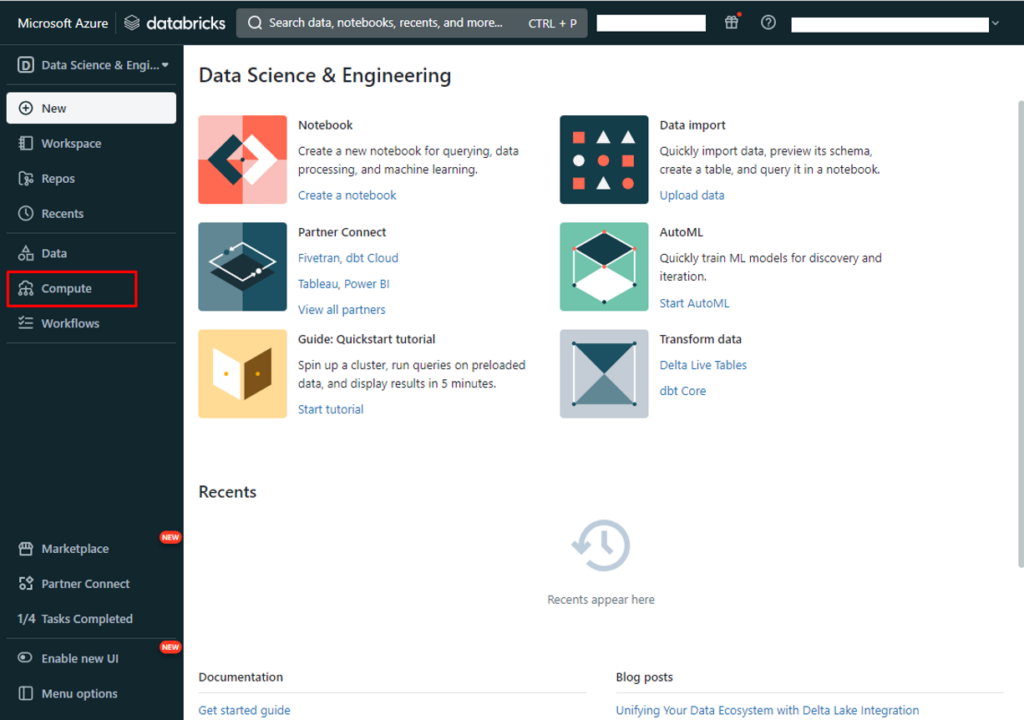Click the Start AutoML link
The height and width of the screenshot is (720, 1024).
(x=694, y=303)
